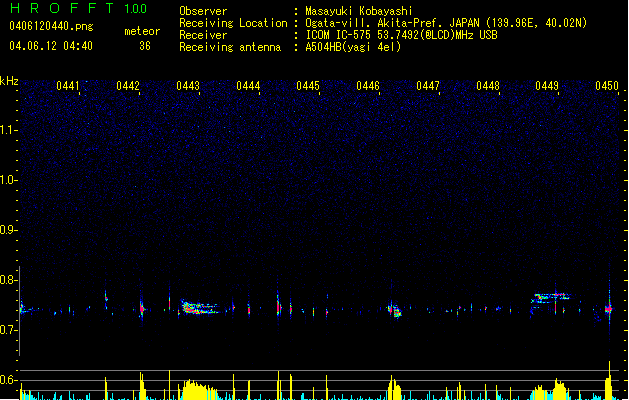Click the long meteor echo after 0443
Viewport: 629px width, 400px height.
199,307
